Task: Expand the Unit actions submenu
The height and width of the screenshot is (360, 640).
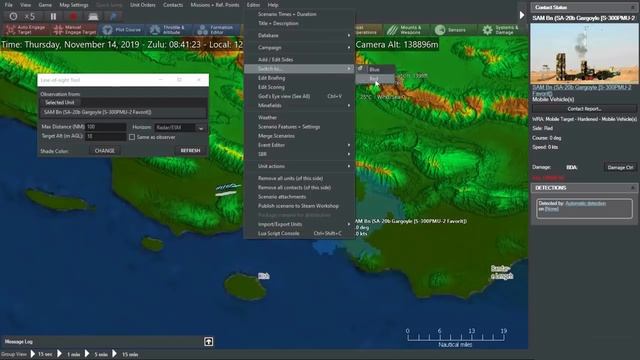Action: 299,166
